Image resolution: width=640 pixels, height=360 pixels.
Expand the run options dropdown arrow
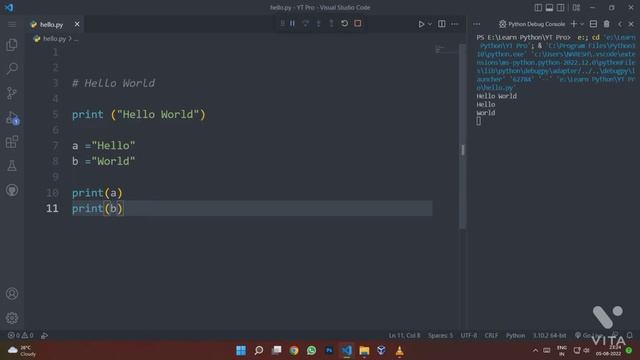click(x=429, y=24)
